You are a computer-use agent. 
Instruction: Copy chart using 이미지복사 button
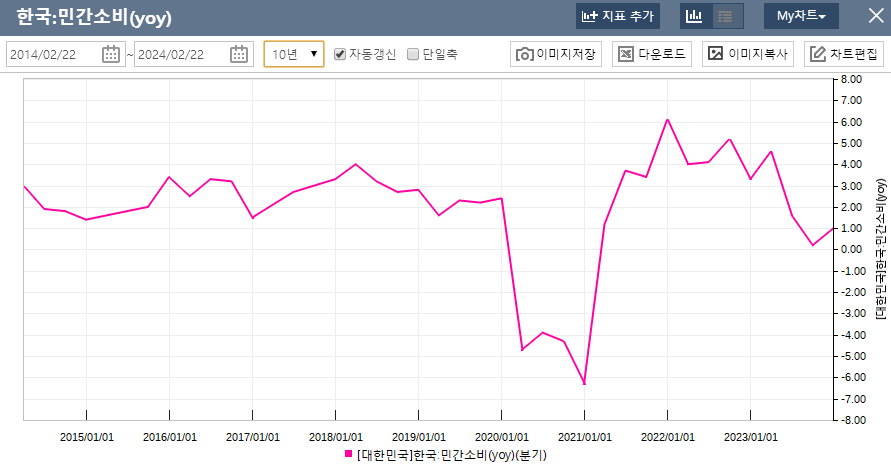click(749, 54)
